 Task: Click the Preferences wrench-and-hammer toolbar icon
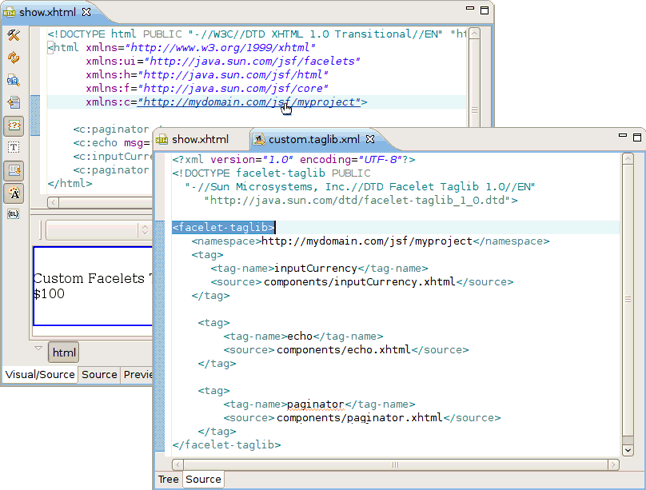pyautogui.click(x=14, y=36)
